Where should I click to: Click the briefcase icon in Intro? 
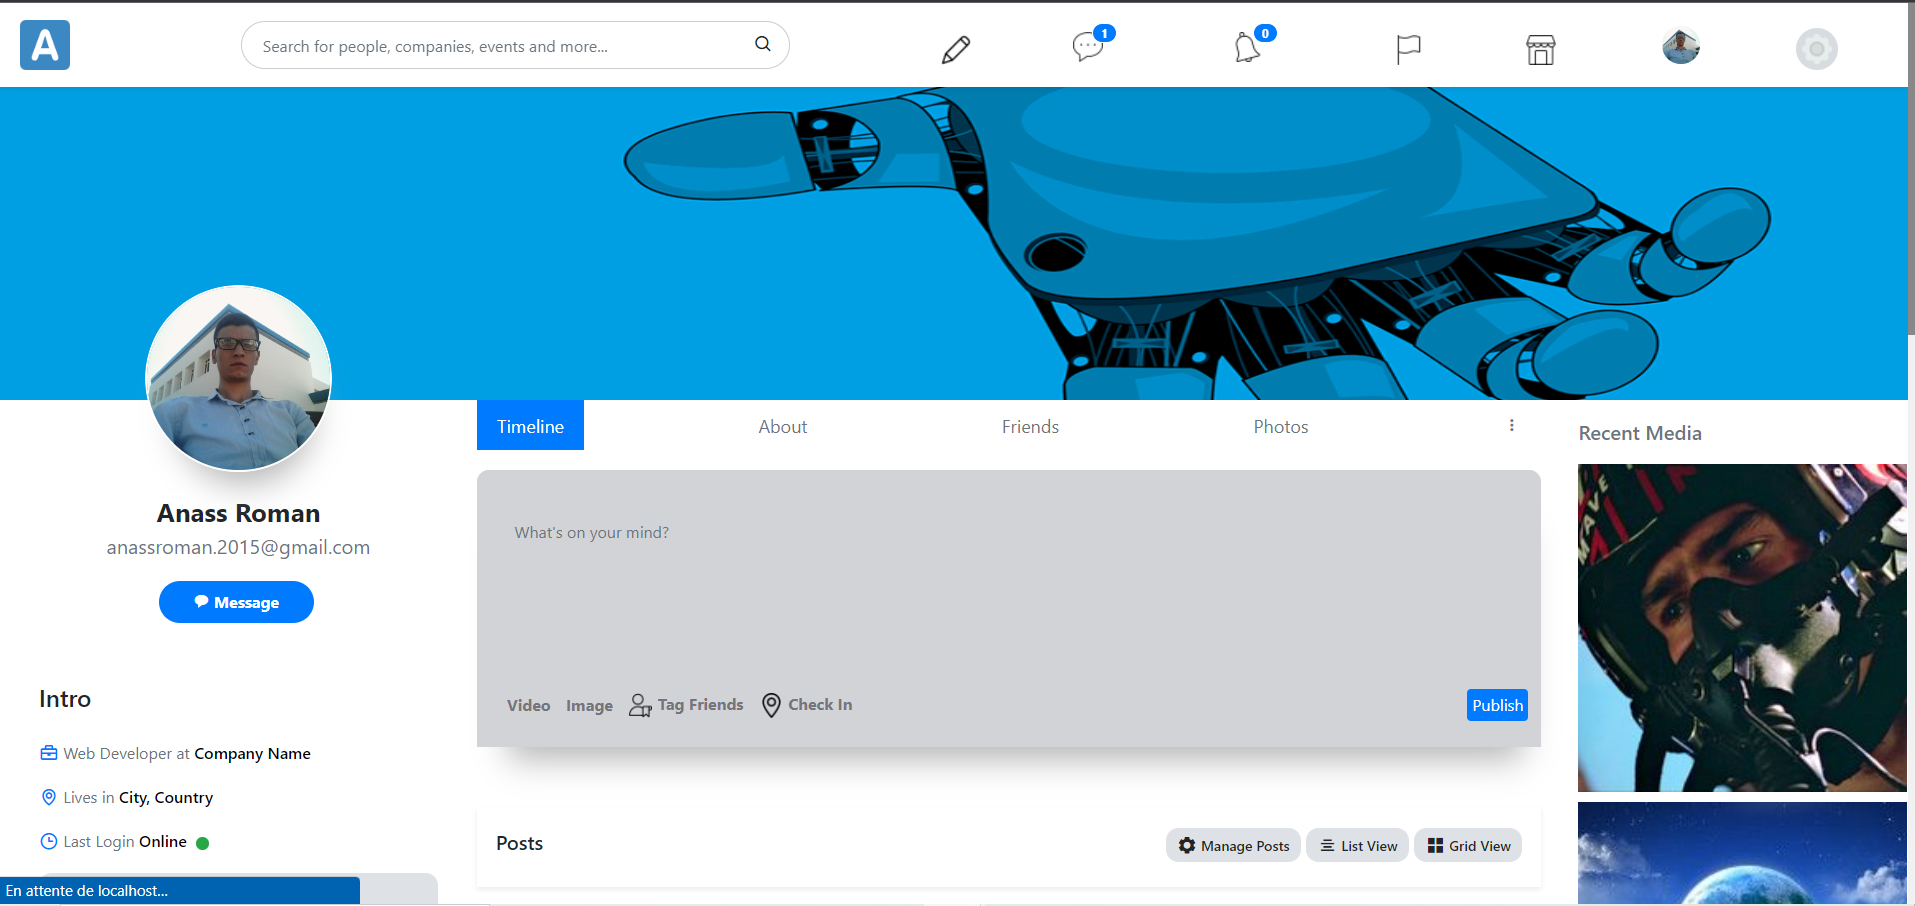tap(49, 753)
